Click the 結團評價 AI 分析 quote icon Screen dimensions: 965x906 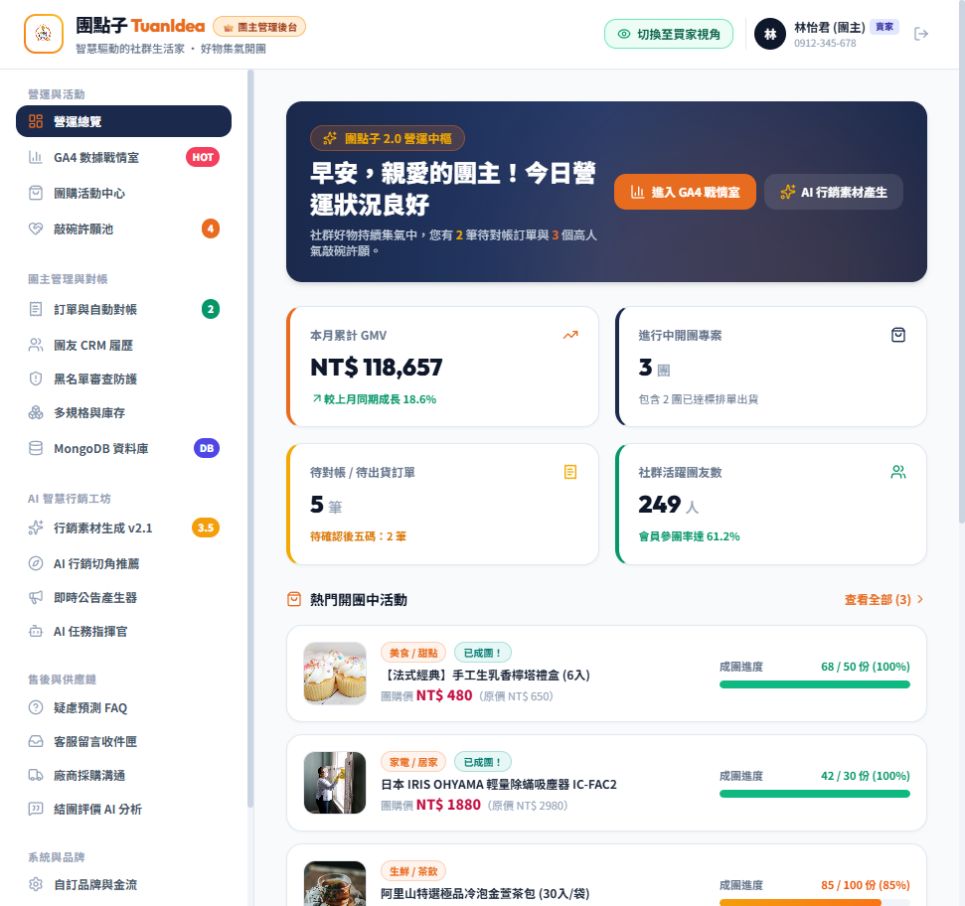[36, 809]
